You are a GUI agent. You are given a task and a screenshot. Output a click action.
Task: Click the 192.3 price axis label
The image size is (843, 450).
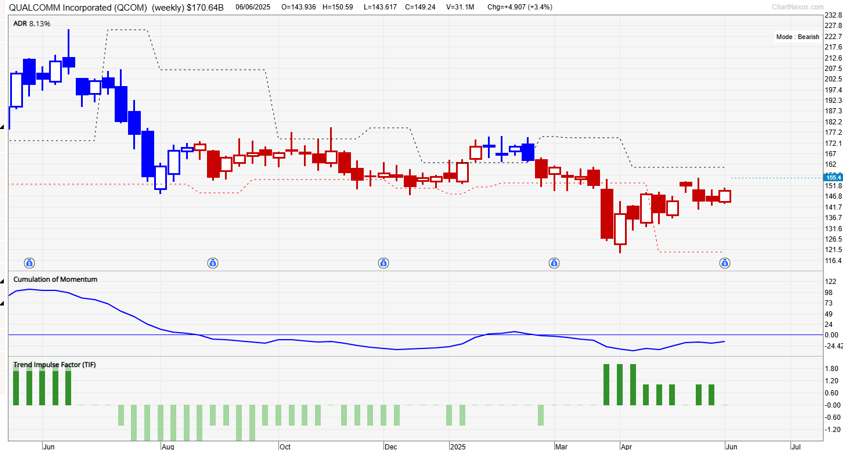(833, 101)
